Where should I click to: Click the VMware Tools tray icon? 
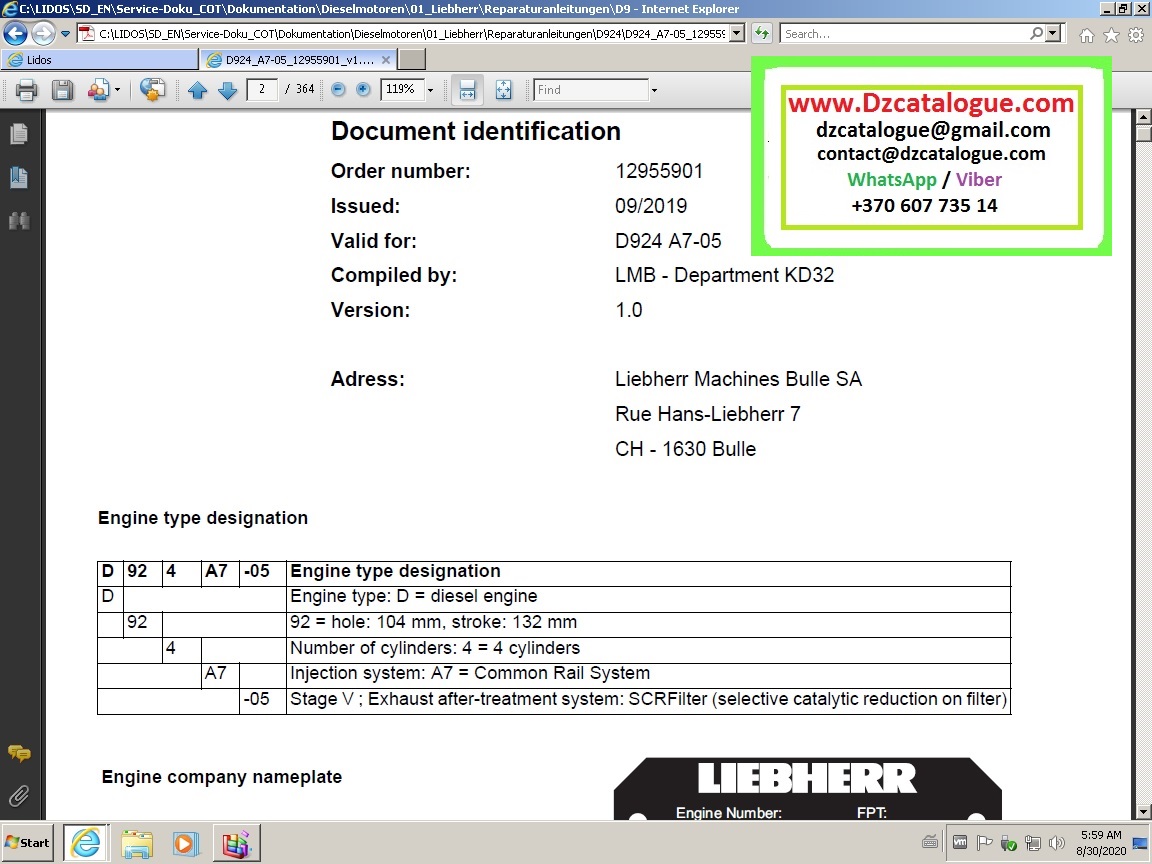coord(960,843)
